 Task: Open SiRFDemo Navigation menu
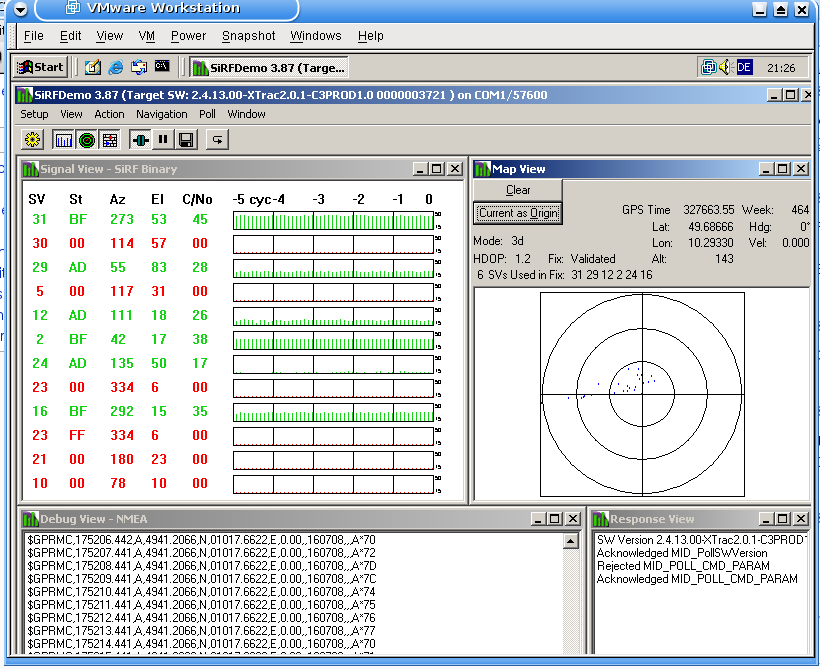click(x=162, y=114)
